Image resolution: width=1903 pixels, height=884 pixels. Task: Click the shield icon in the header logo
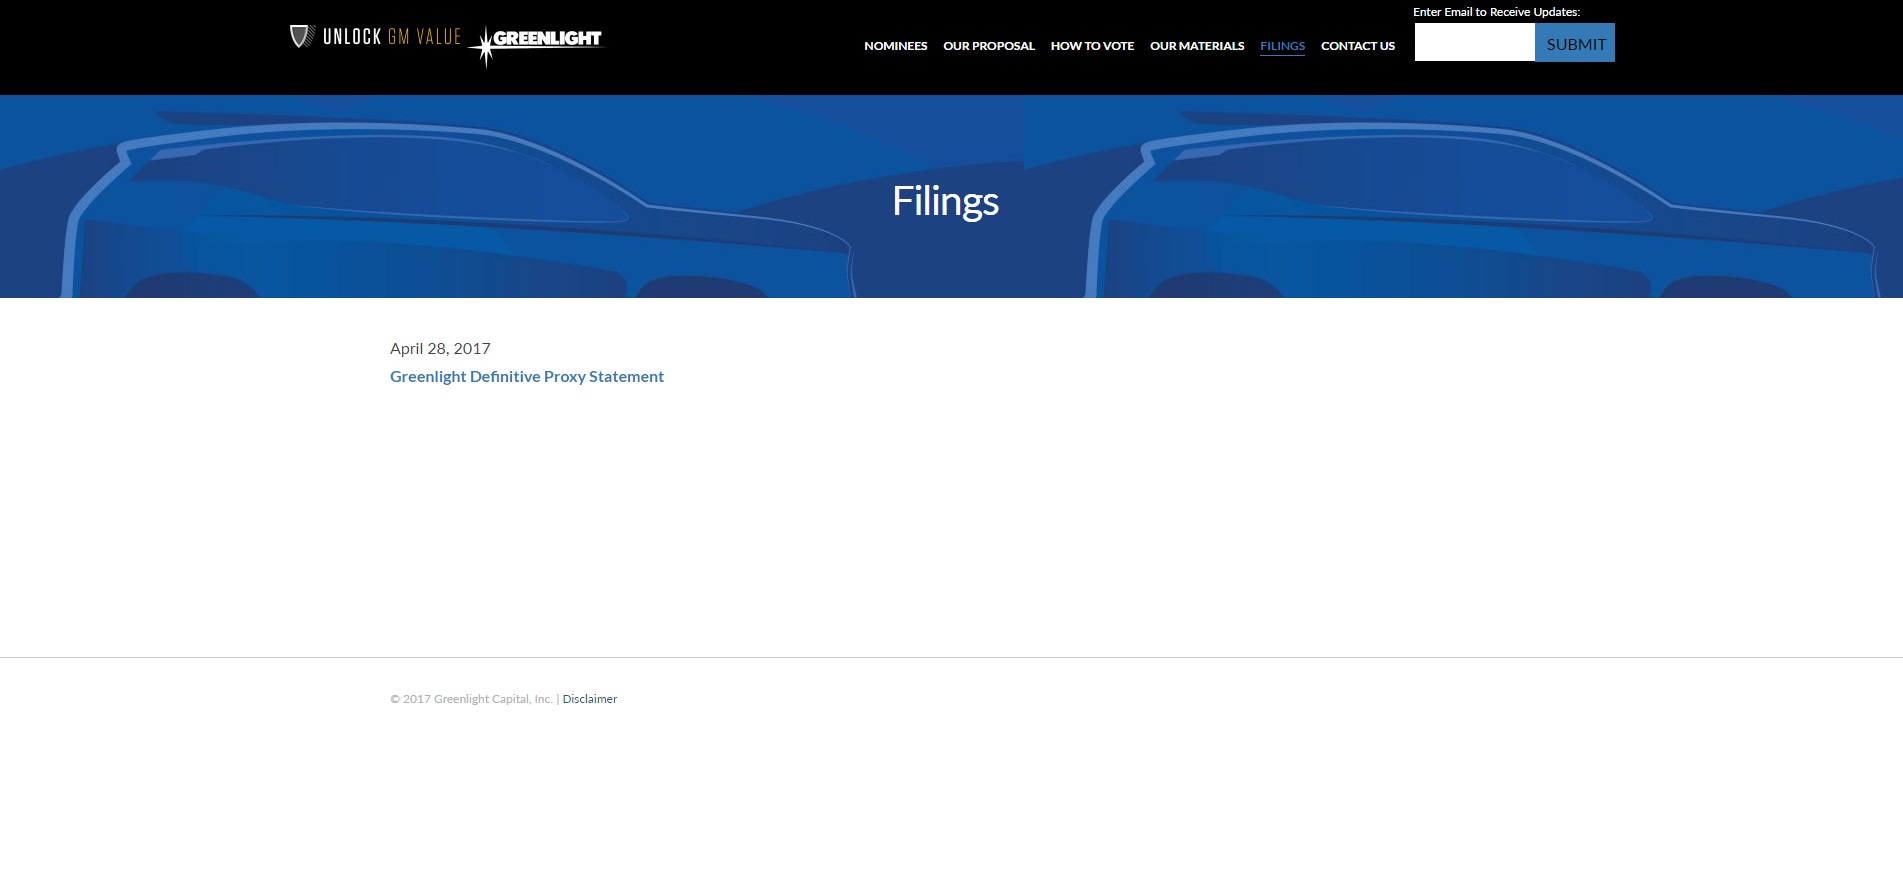[302, 37]
